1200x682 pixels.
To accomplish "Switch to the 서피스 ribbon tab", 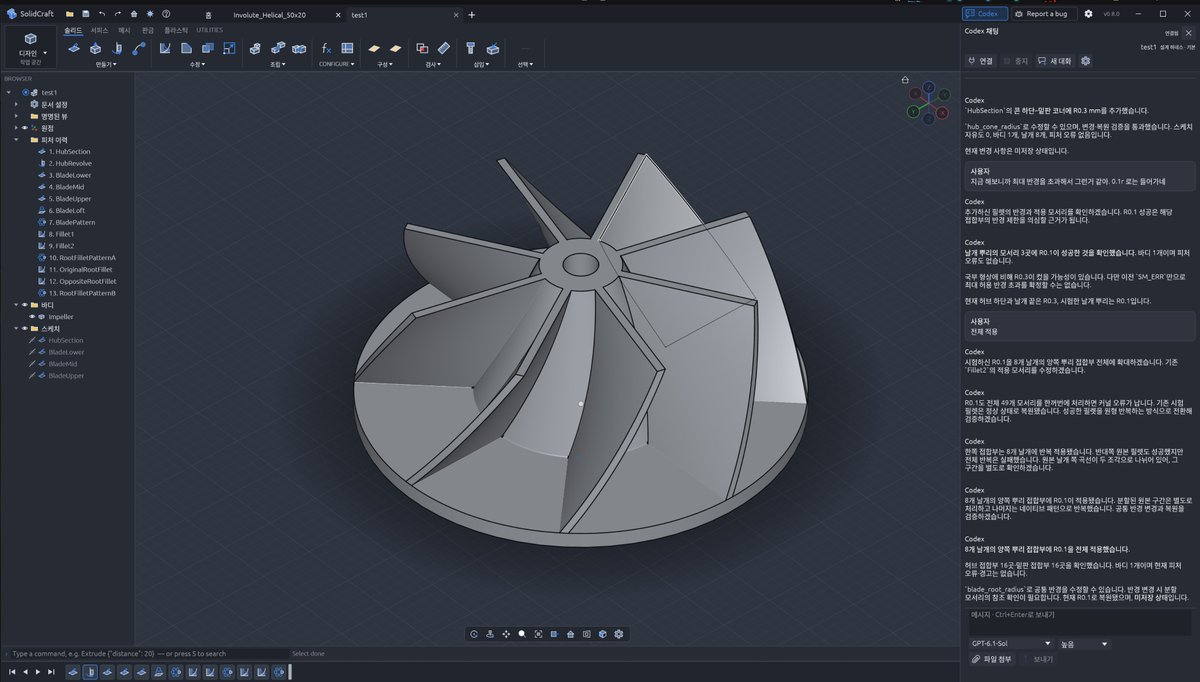I will pyautogui.click(x=99, y=30).
